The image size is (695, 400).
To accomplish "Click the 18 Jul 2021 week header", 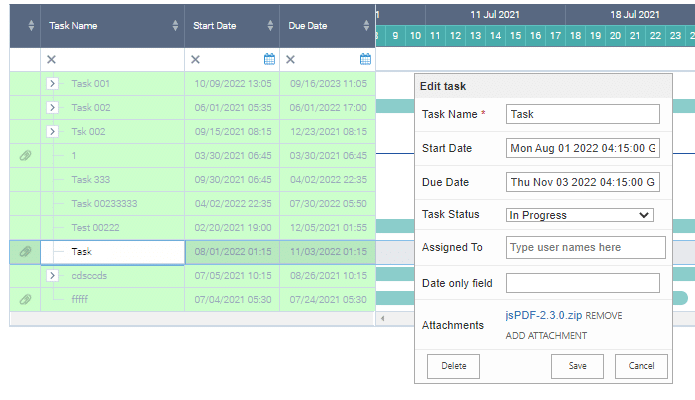I will [635, 15].
